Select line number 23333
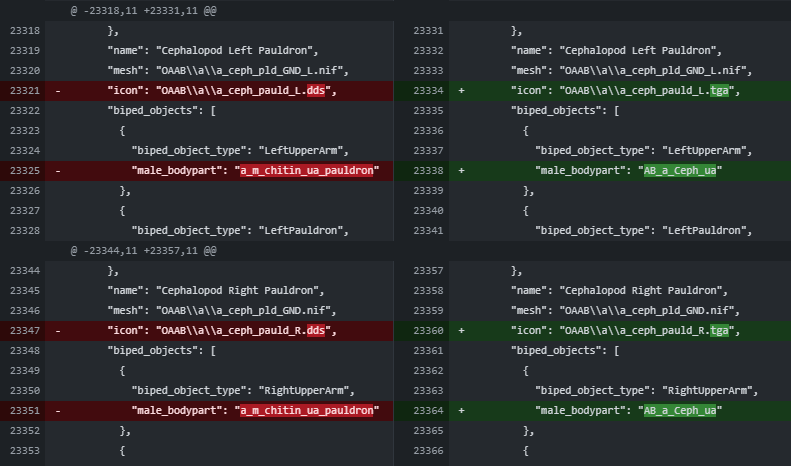The height and width of the screenshot is (466, 791). click(428, 71)
